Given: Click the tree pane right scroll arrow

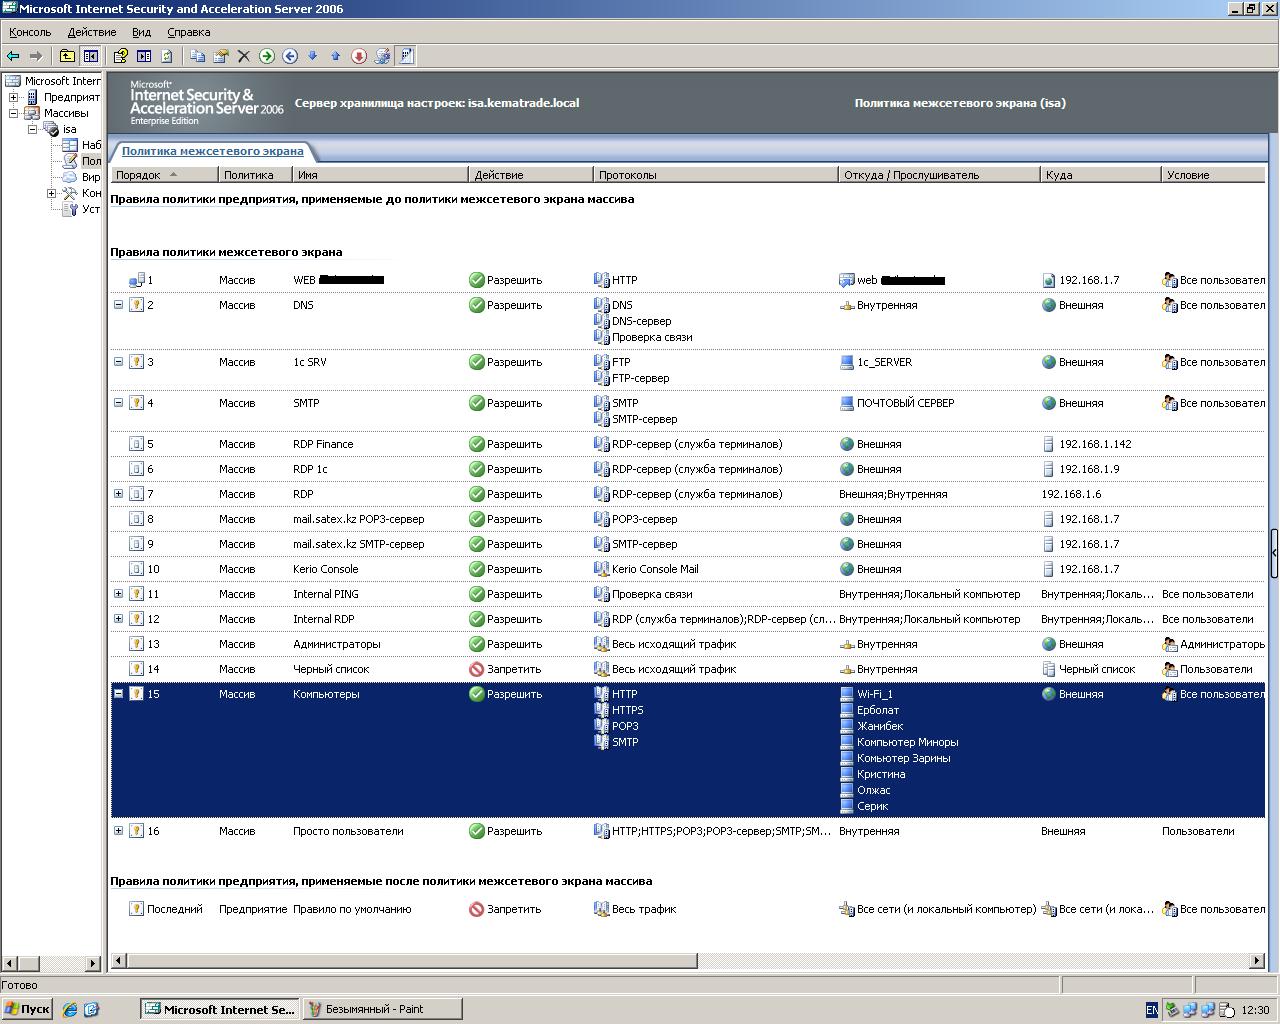Looking at the screenshot, I should [94, 964].
